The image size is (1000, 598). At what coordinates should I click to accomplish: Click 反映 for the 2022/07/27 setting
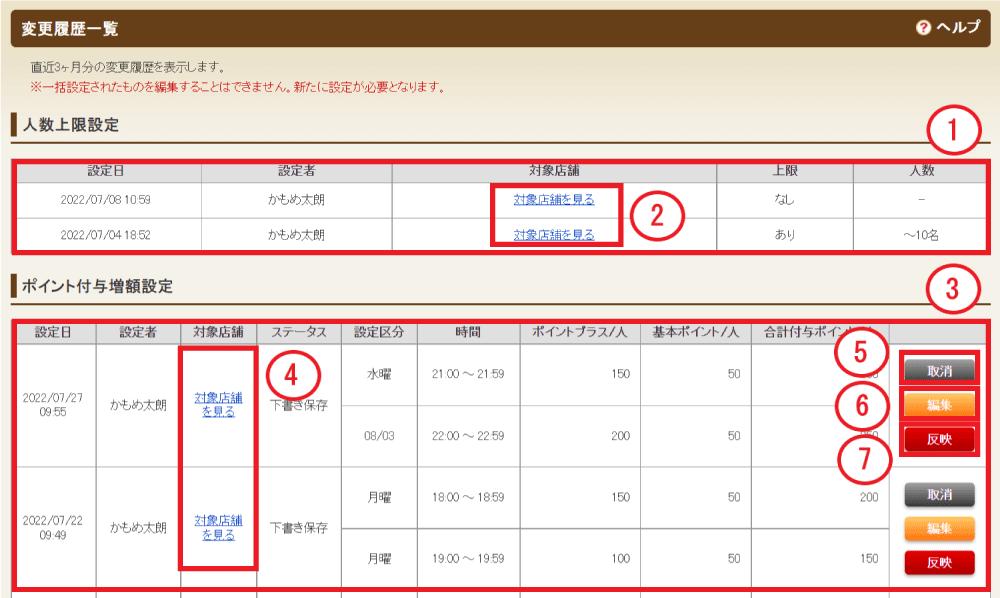pyautogui.click(x=939, y=439)
